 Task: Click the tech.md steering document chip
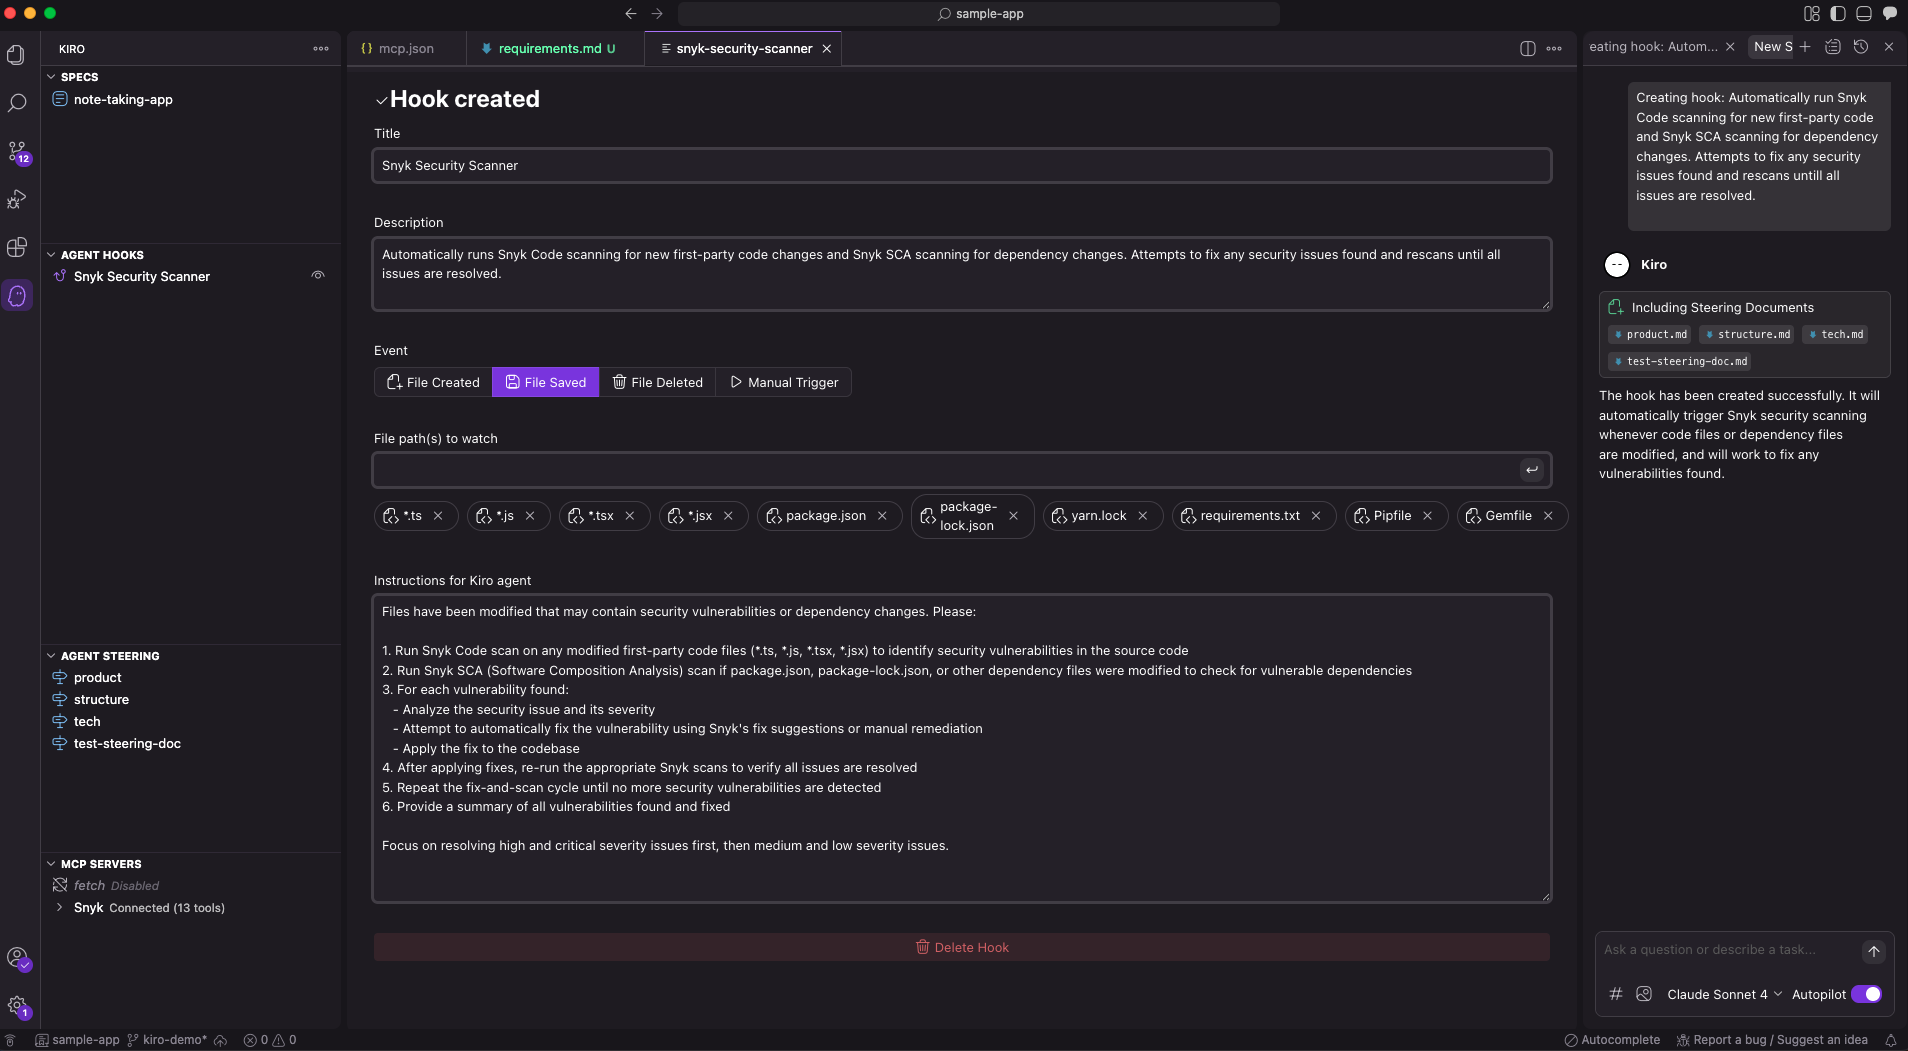pyautogui.click(x=1836, y=335)
